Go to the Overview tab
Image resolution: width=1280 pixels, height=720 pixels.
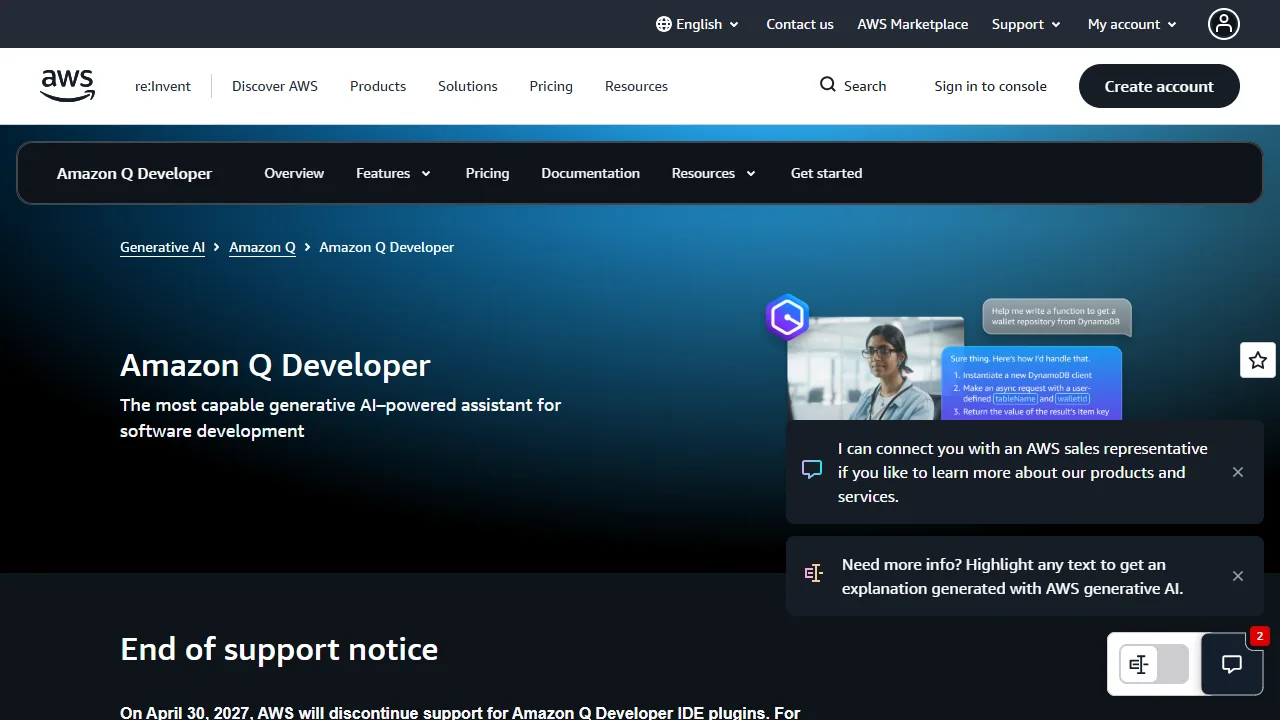pos(294,173)
